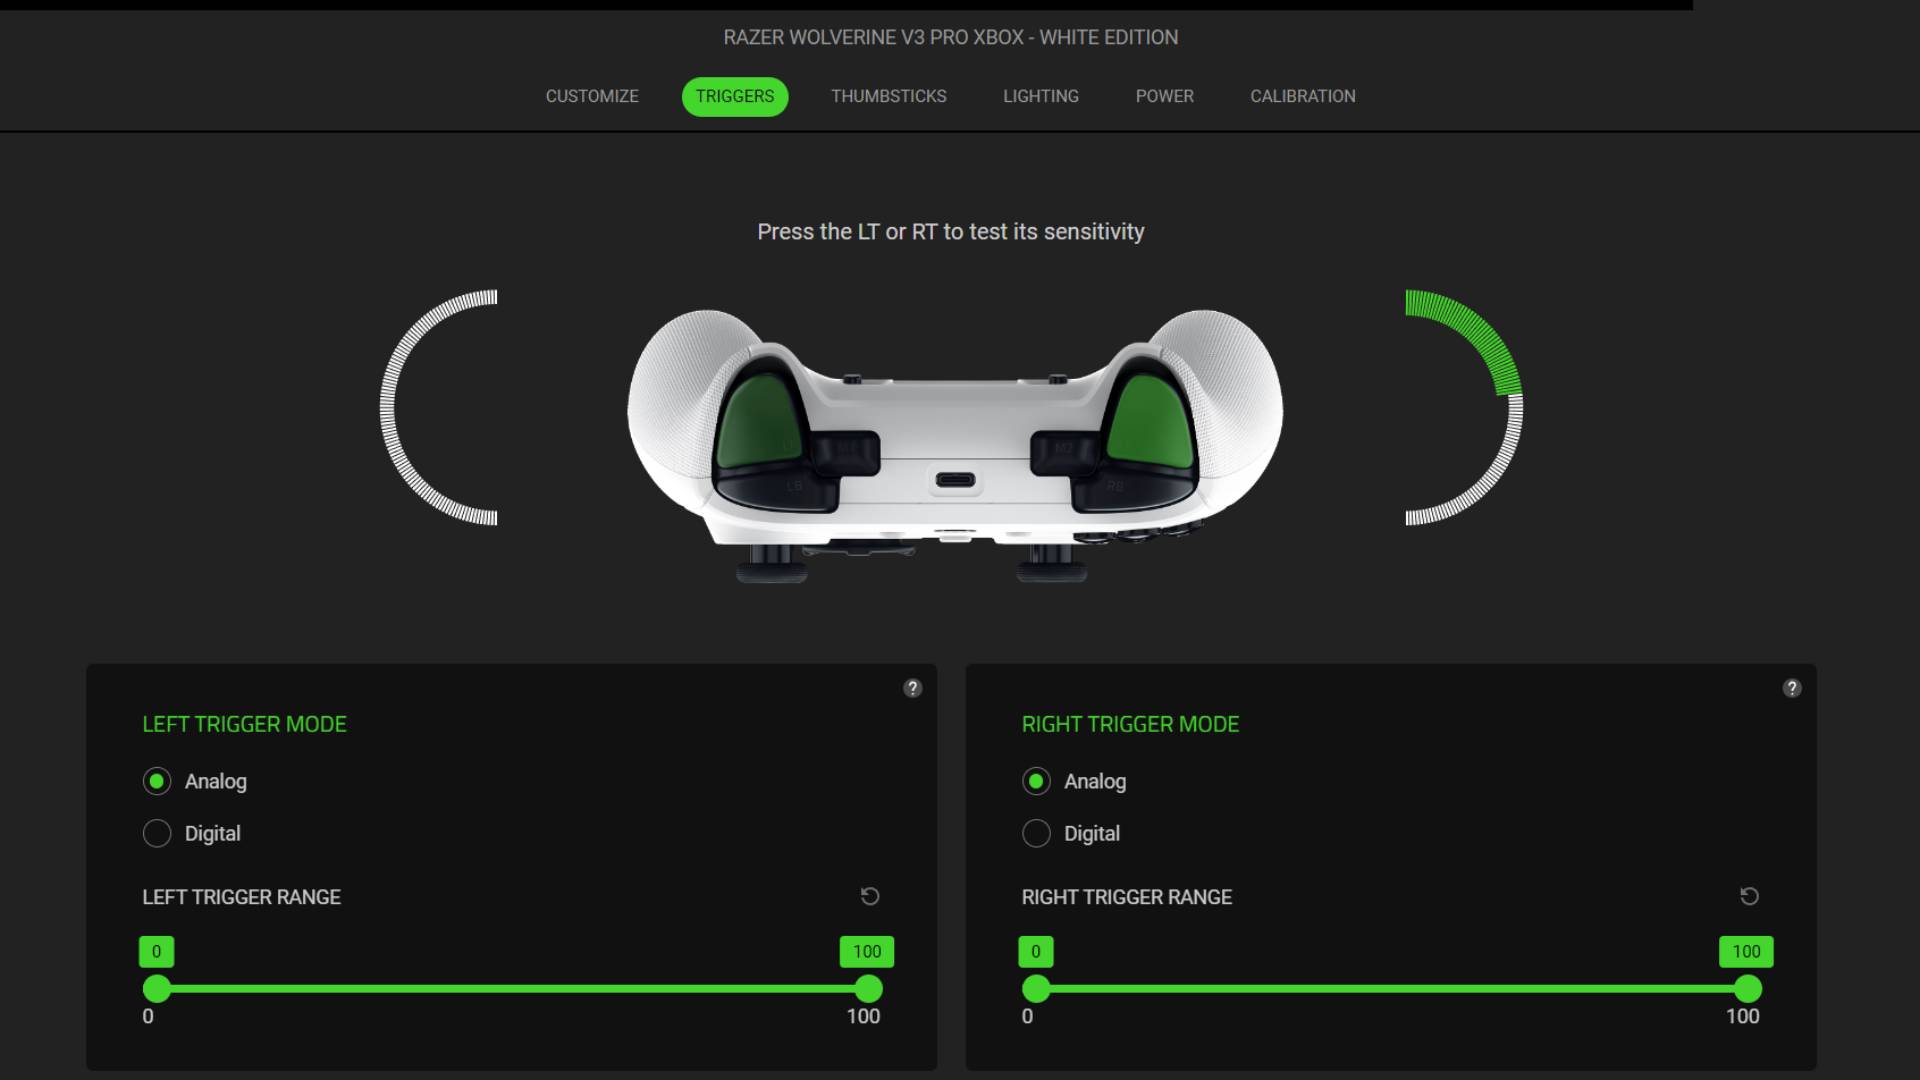The image size is (1920, 1080).
Task: Click the right trigger 0 value badge
Action: (x=1036, y=951)
